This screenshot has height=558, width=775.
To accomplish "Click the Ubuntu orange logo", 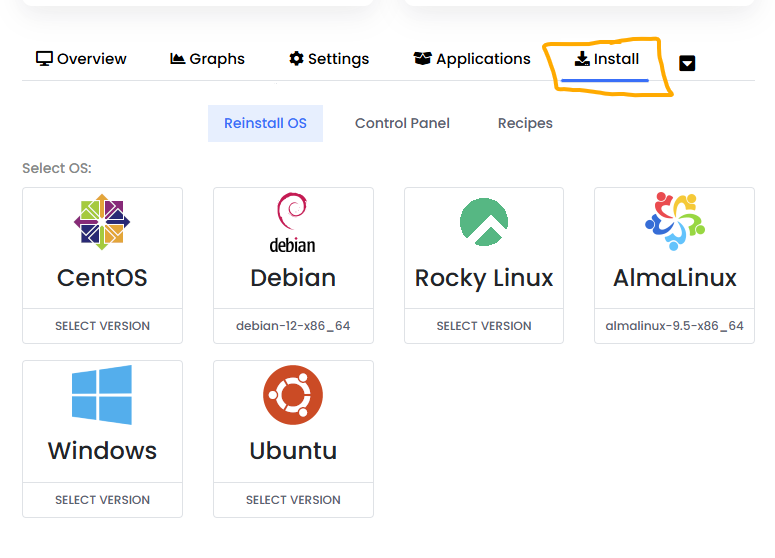I will 293,395.
